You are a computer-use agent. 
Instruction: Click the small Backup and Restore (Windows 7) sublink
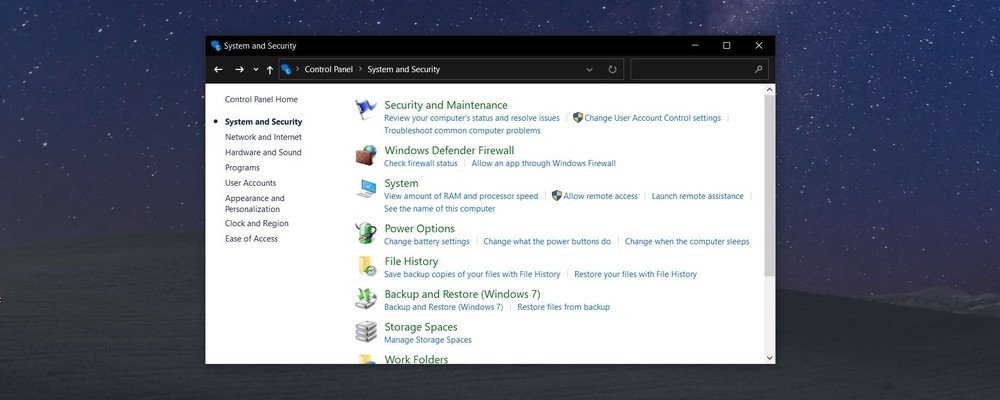[443, 307]
